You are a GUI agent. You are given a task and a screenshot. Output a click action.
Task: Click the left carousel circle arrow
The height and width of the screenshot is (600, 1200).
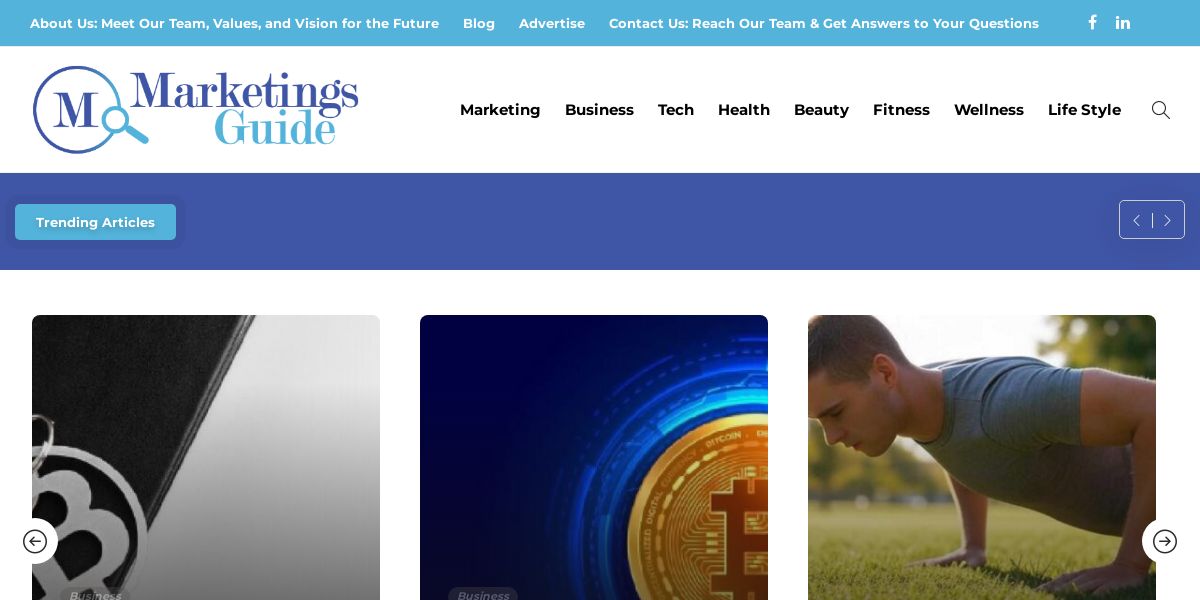[35, 541]
